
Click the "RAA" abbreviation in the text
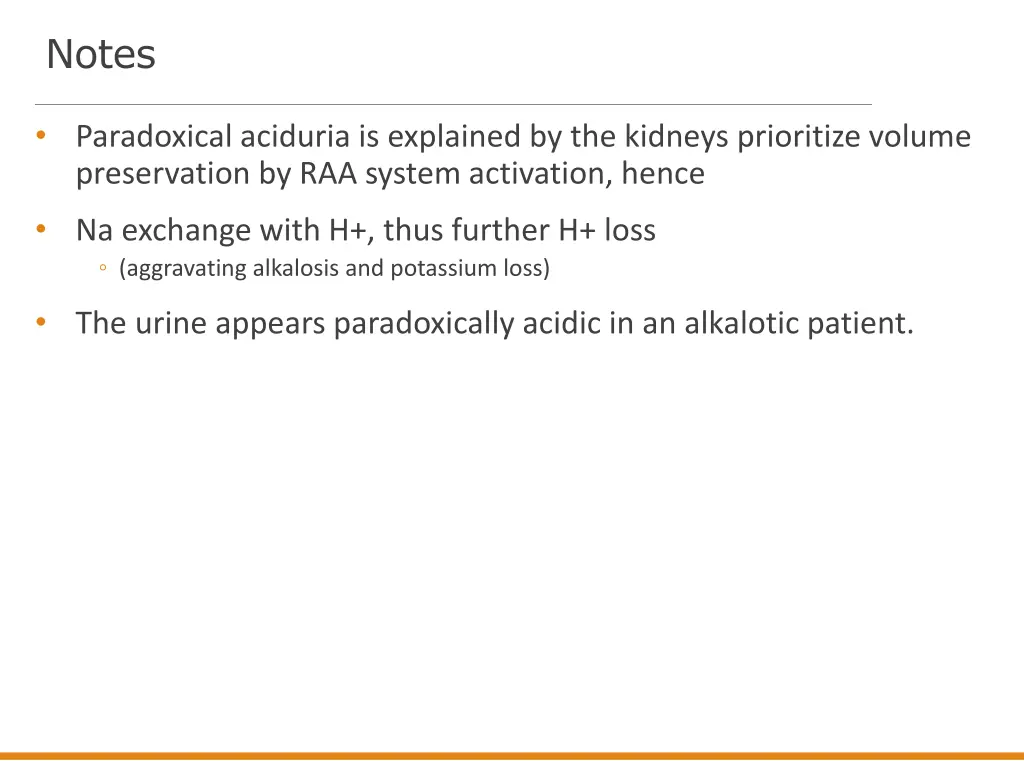click(x=328, y=174)
